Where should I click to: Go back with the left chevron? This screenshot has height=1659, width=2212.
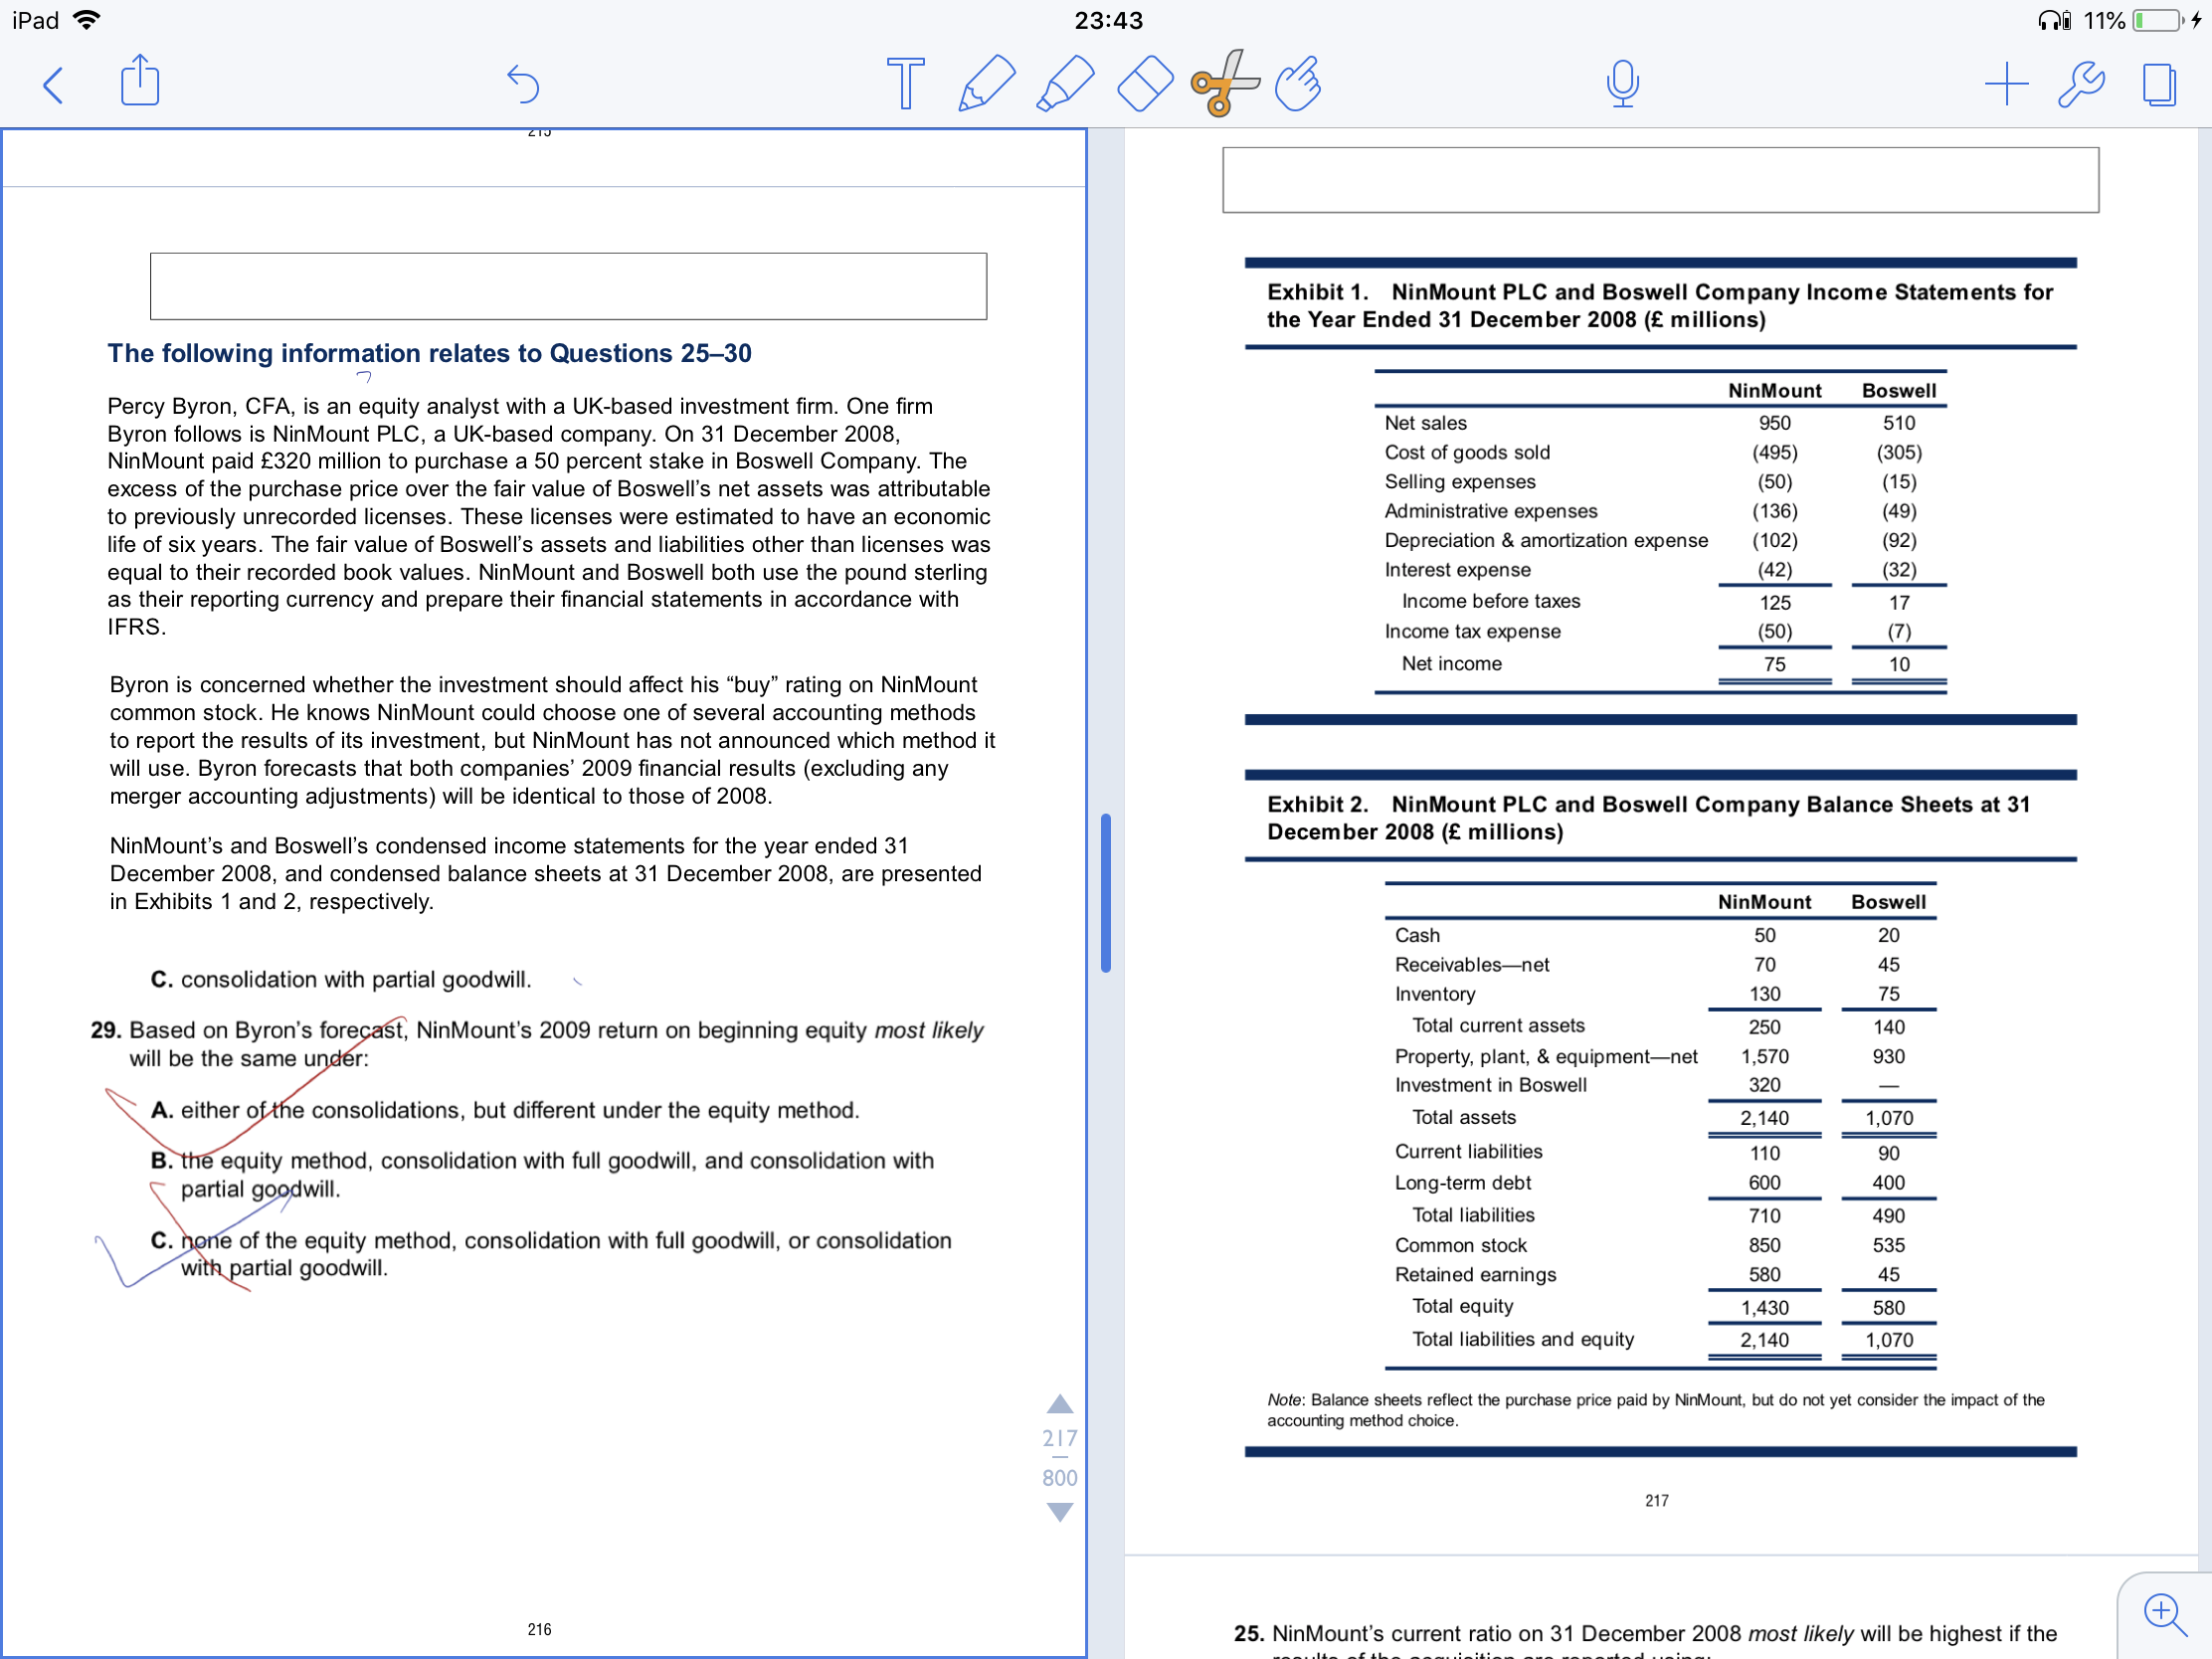[54, 85]
